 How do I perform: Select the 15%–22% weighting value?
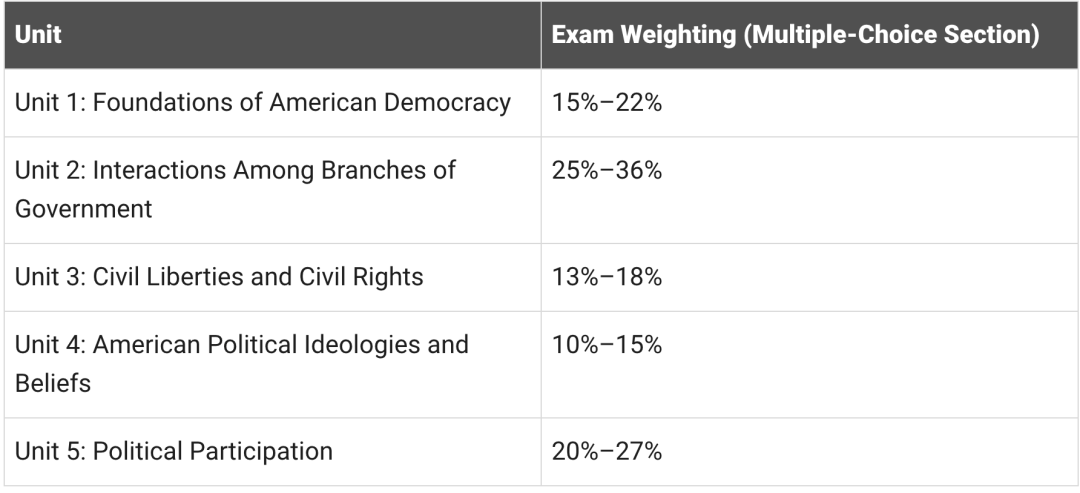(606, 103)
